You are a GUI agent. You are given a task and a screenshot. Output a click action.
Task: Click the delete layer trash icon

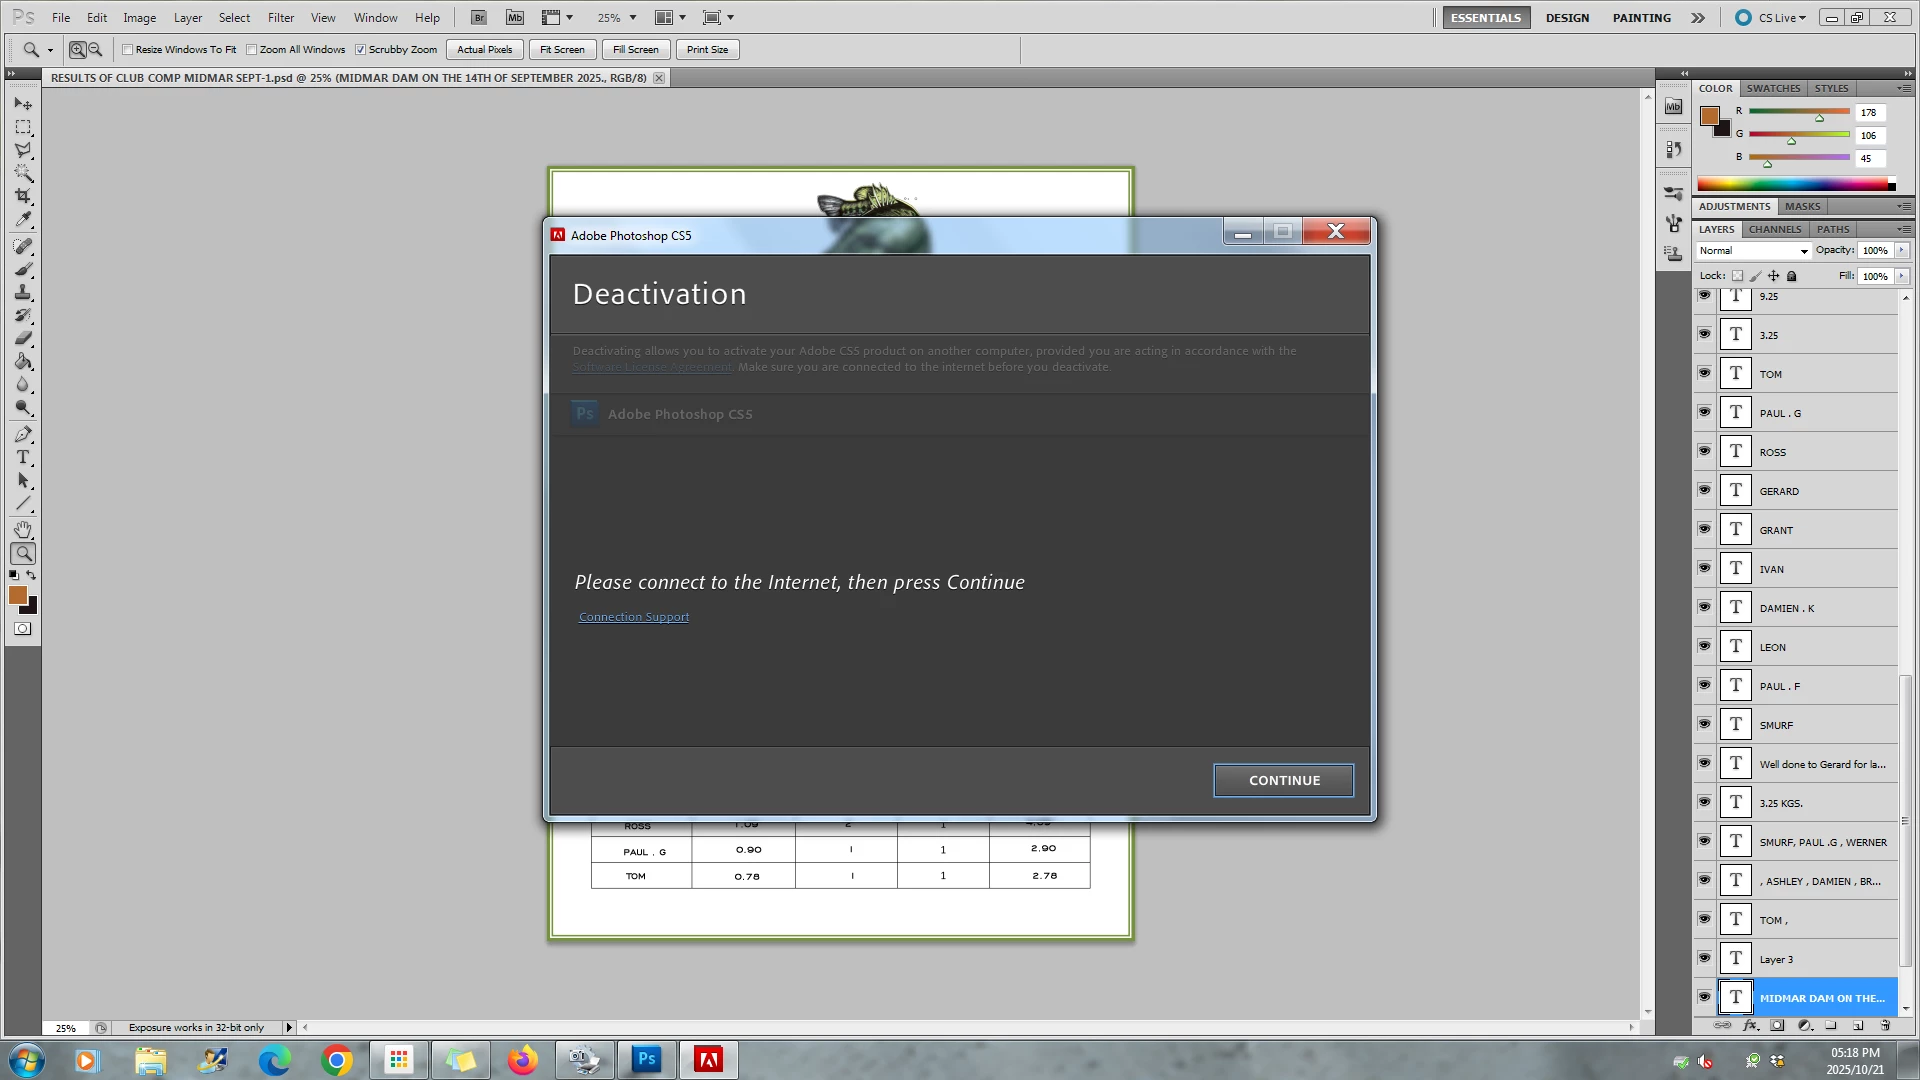tap(1885, 1026)
